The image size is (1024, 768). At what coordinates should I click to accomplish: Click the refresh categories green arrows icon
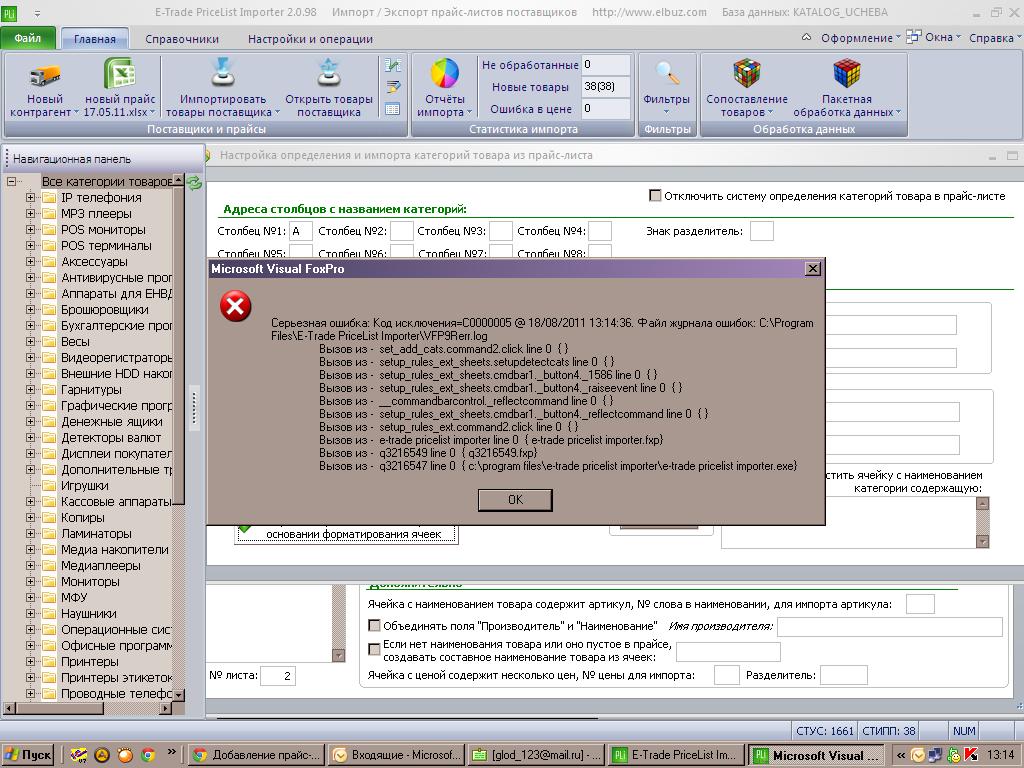click(x=194, y=183)
